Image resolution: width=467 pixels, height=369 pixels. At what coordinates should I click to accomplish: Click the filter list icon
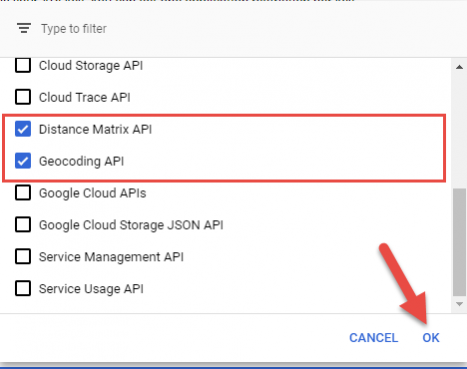pyautogui.click(x=24, y=28)
